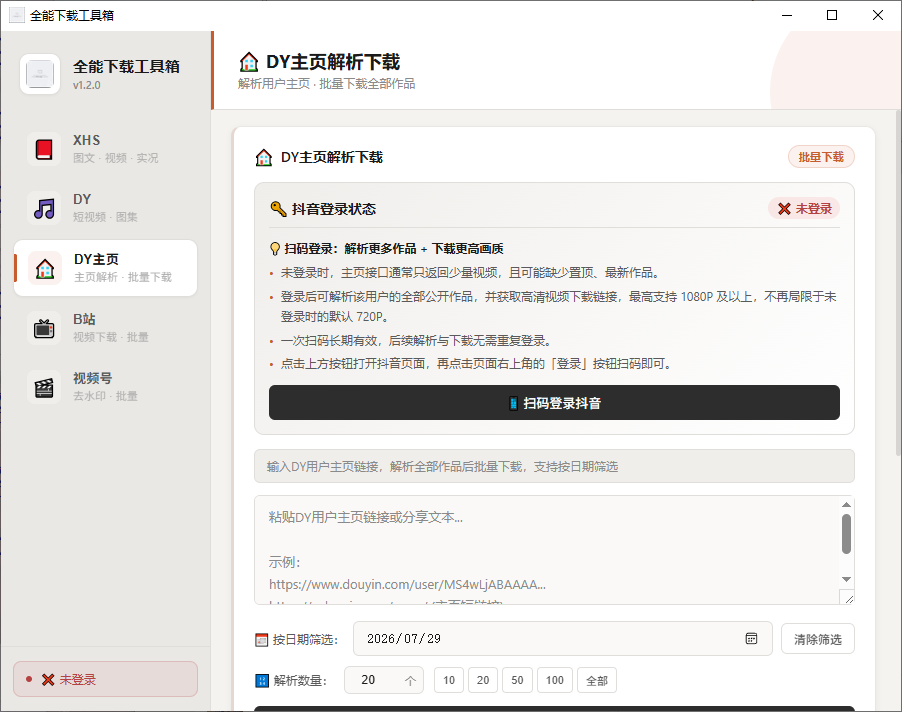Click the date filter field 2026/07/29

[x=563, y=638]
